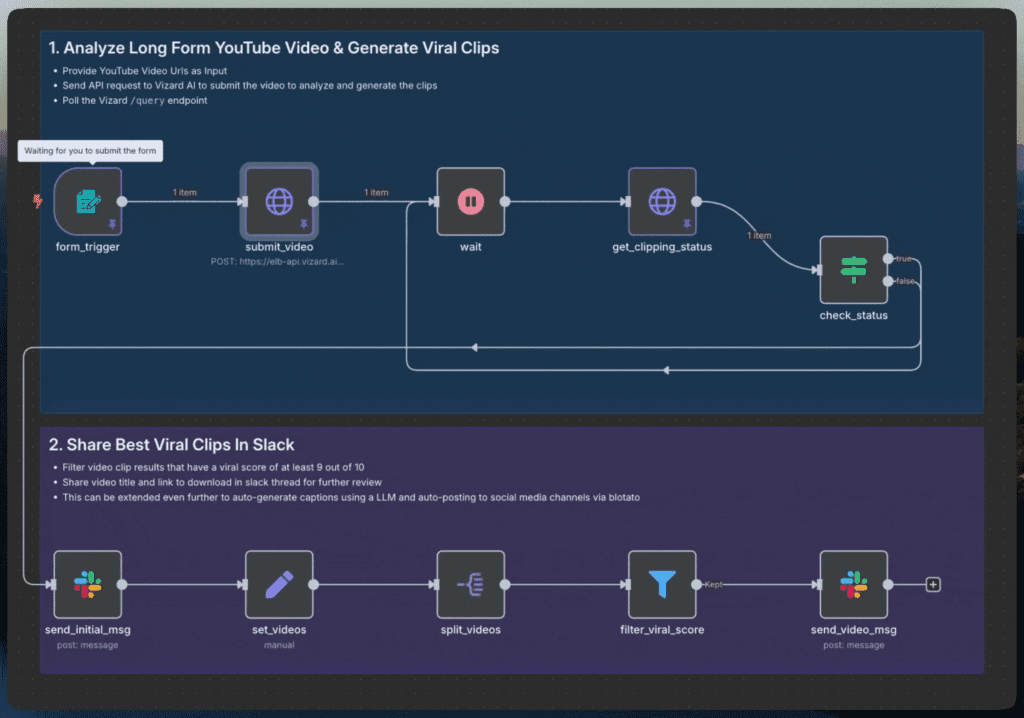Click the plus button after send_video_msg
Screen dimensions: 1024x718
933,585
